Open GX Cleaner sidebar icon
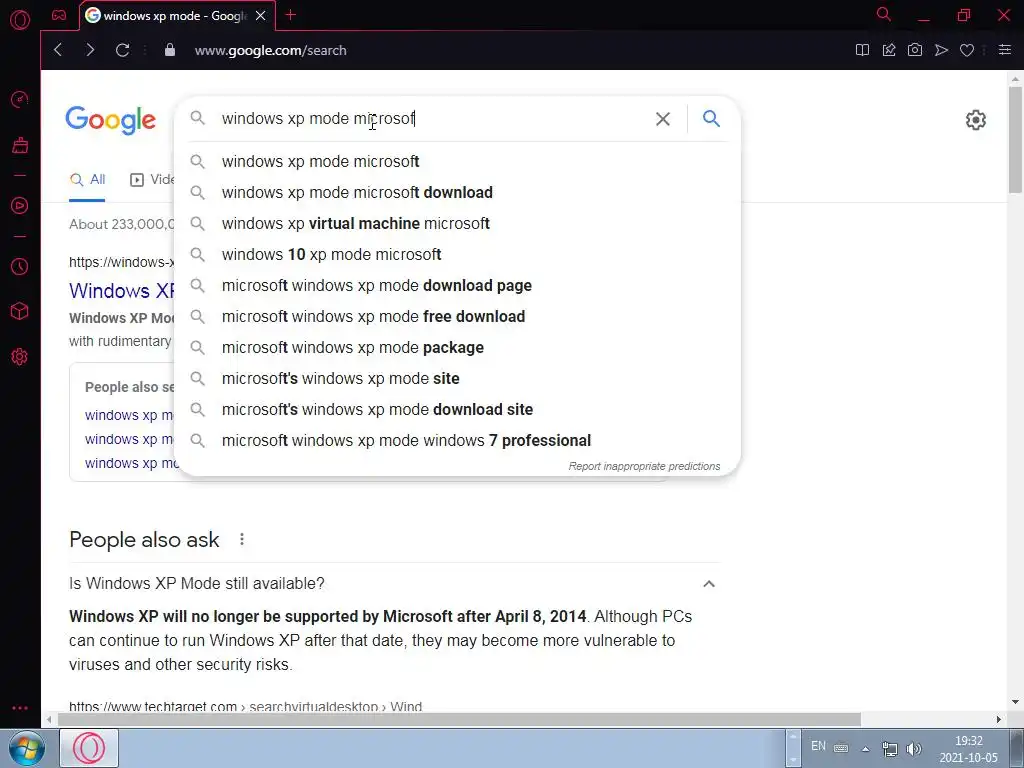 pyautogui.click(x=20, y=145)
